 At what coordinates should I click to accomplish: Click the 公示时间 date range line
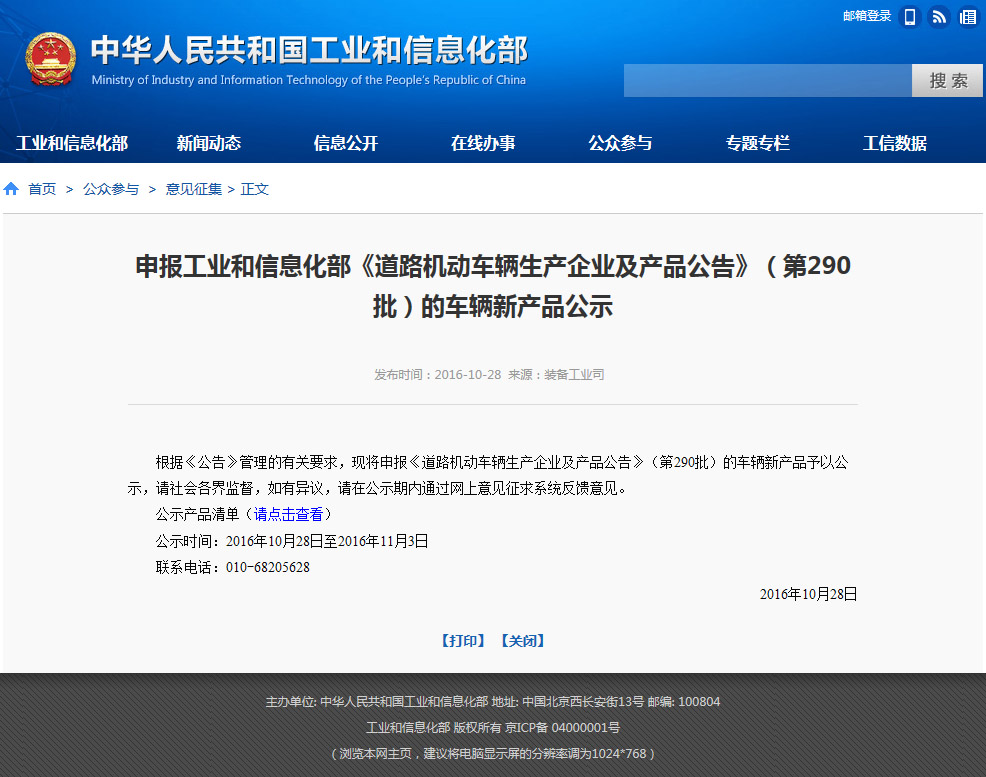[x=292, y=541]
